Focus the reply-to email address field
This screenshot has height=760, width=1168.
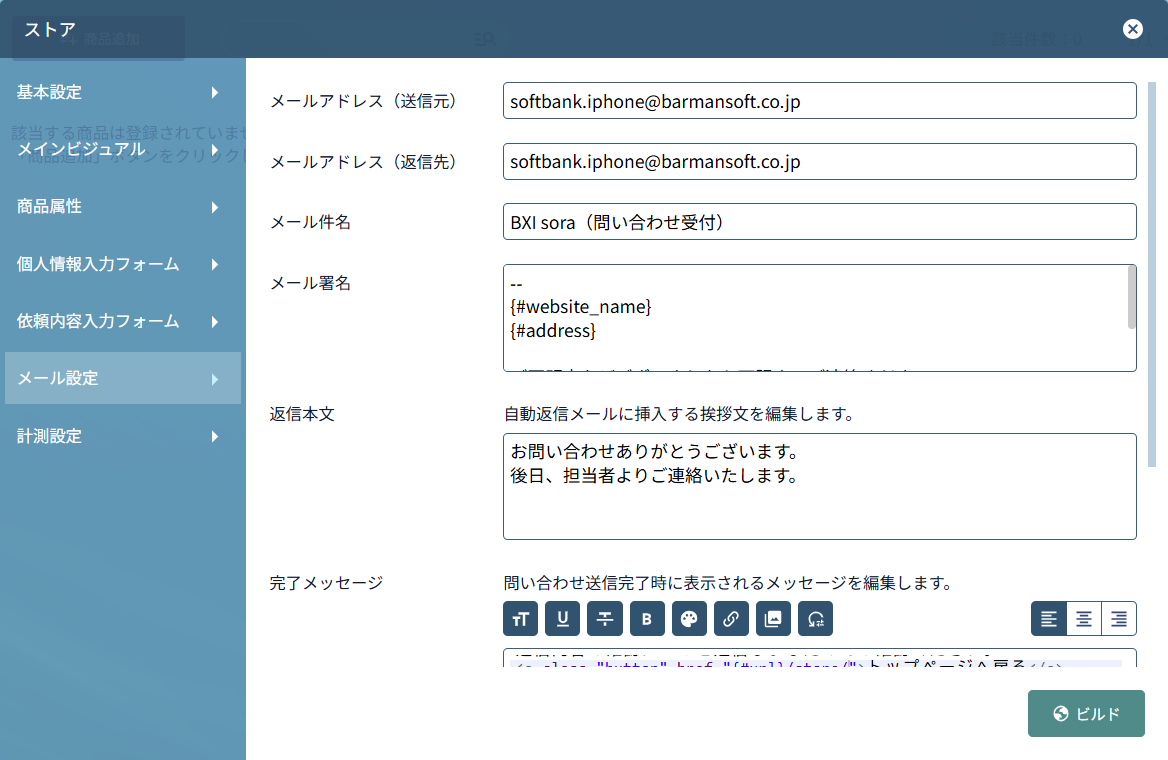point(819,162)
